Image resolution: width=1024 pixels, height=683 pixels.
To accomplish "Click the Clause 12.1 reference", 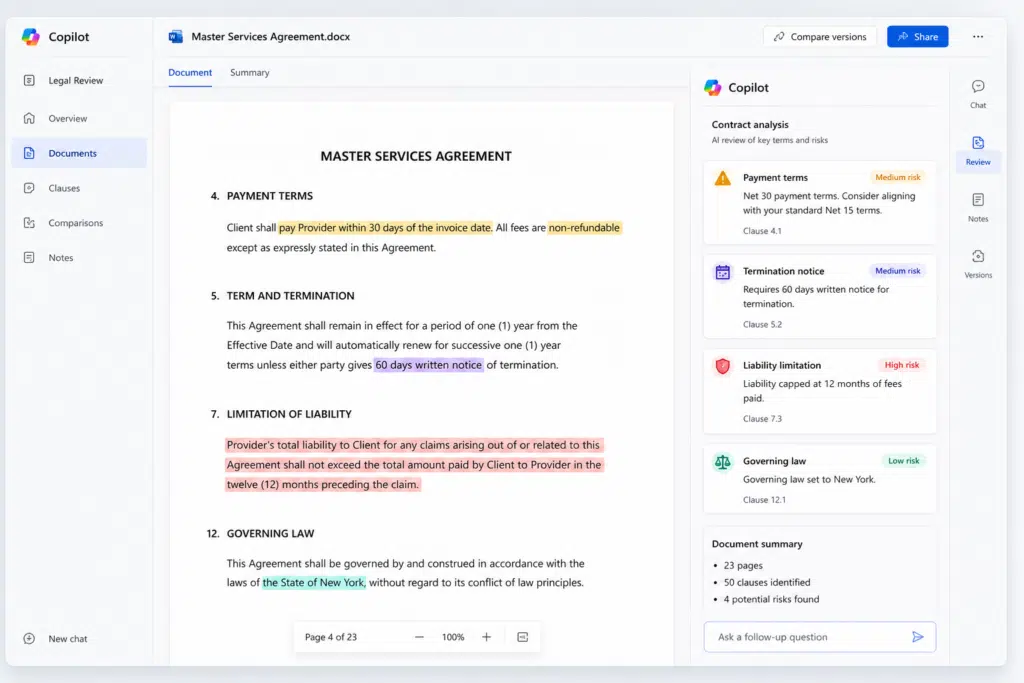I will [764, 500].
